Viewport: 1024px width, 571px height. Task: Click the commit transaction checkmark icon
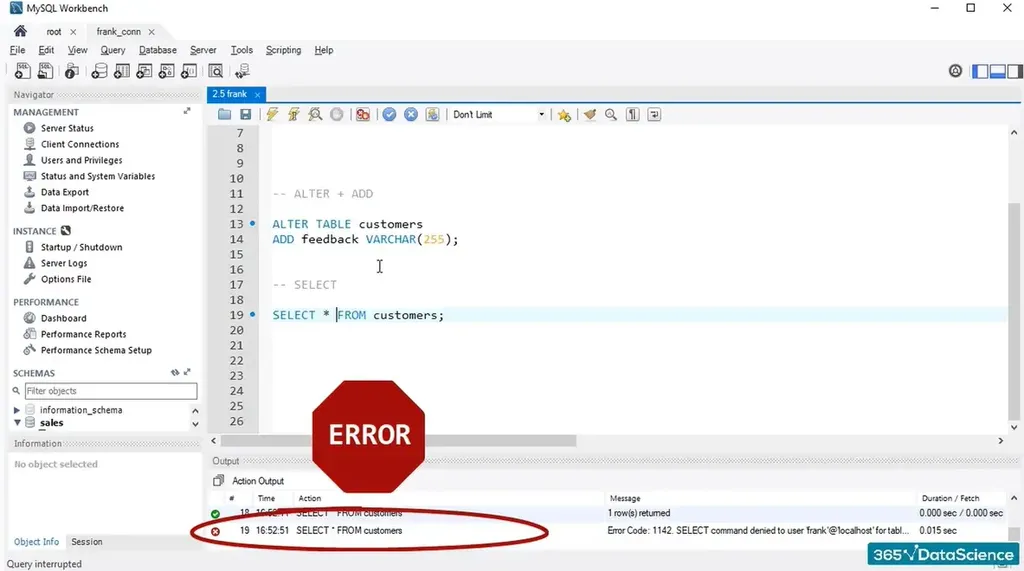[x=389, y=115]
